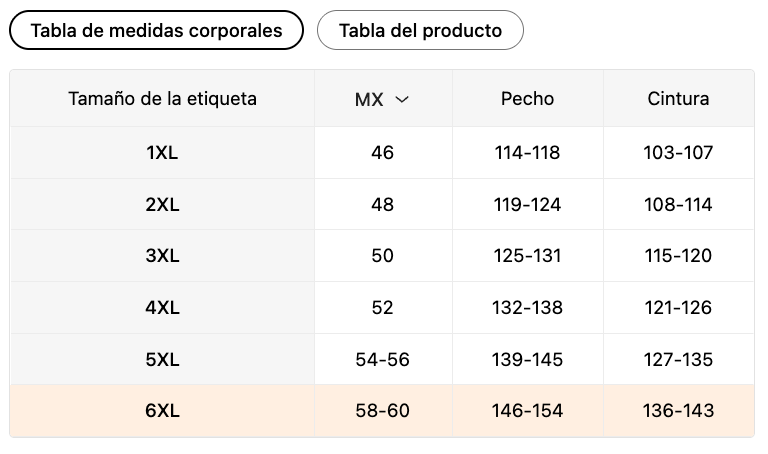Switch to Tabla del producto tab

click(420, 30)
